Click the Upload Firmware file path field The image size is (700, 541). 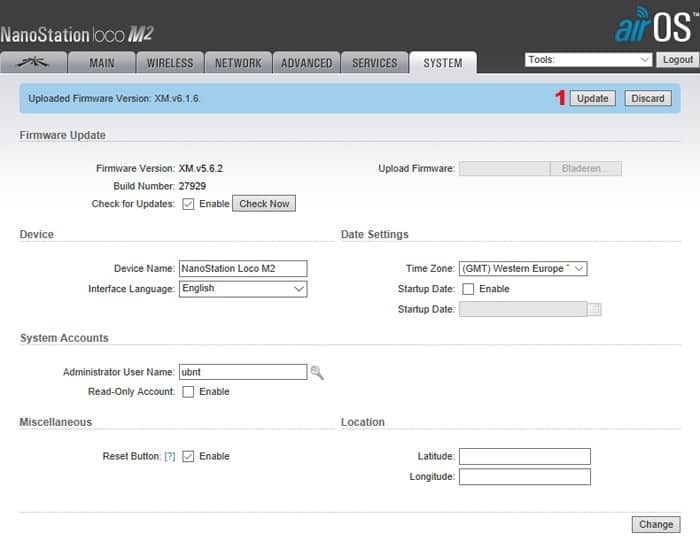click(504, 168)
